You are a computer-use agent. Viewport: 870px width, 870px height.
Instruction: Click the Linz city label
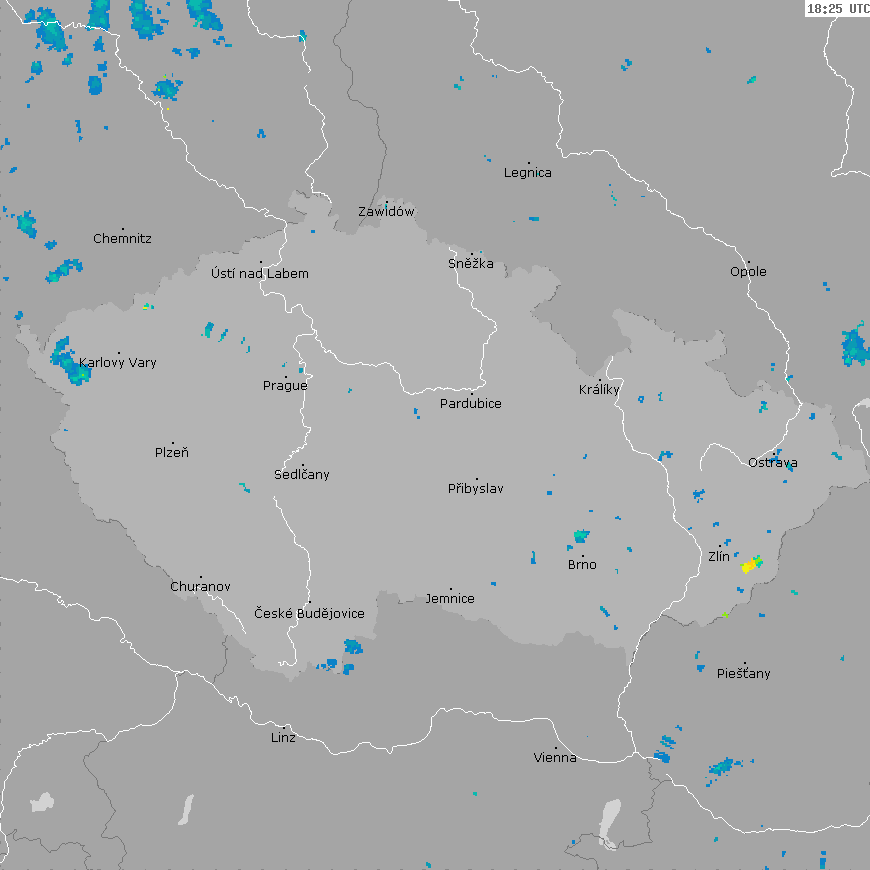pyautogui.click(x=283, y=737)
